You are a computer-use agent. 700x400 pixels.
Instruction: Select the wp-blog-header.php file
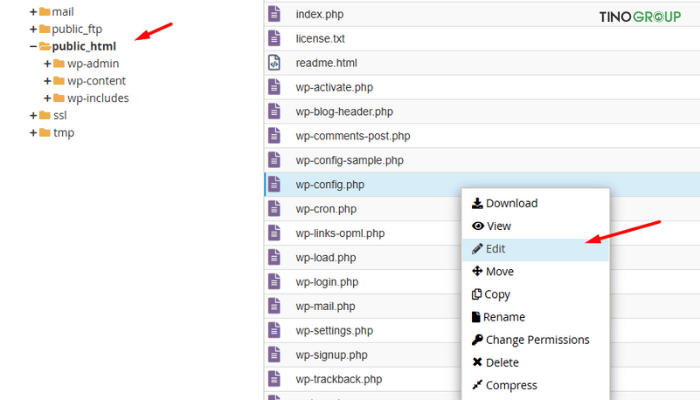tap(344, 112)
